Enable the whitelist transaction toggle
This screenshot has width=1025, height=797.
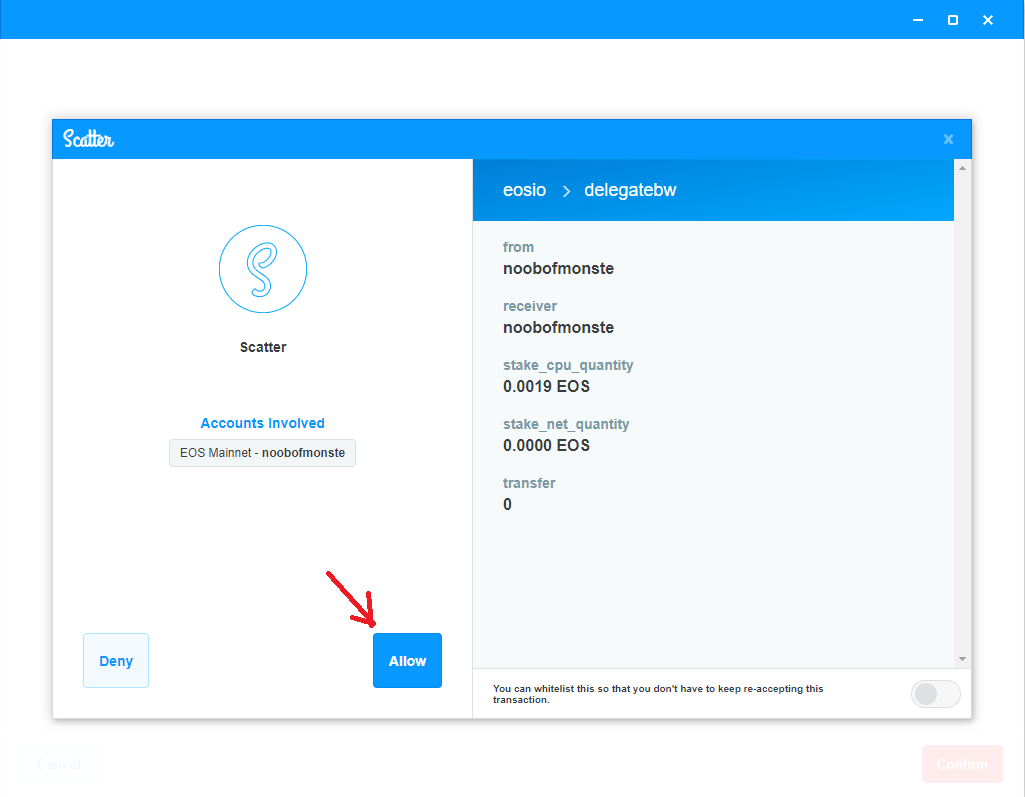click(935, 694)
